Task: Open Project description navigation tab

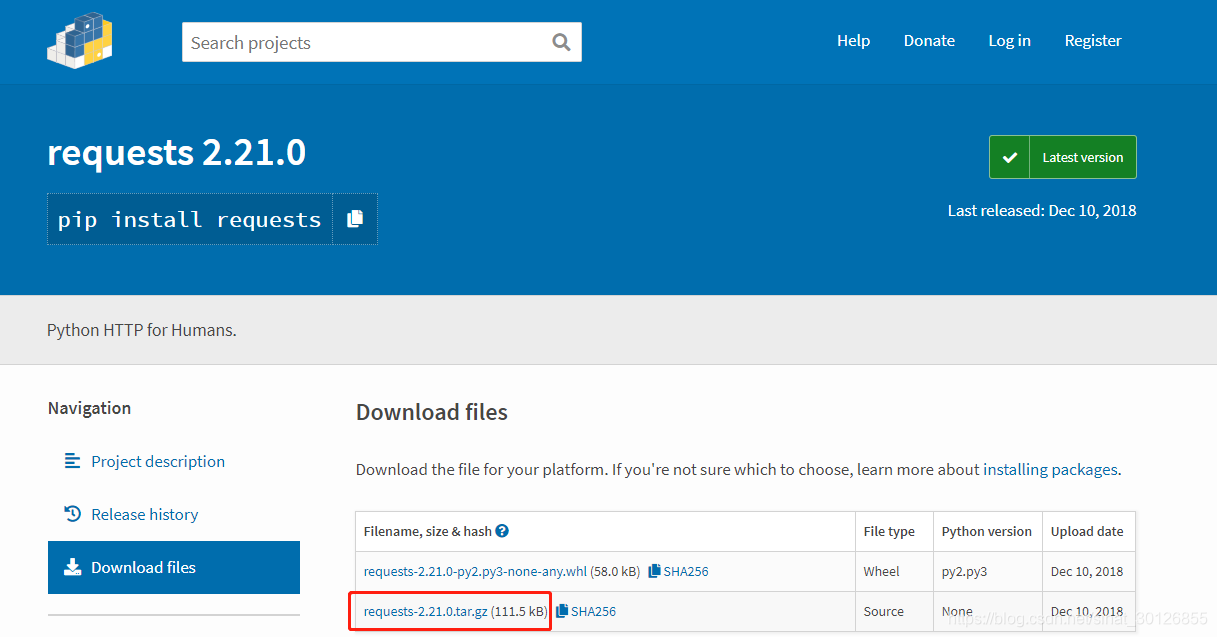Action: (x=158, y=461)
